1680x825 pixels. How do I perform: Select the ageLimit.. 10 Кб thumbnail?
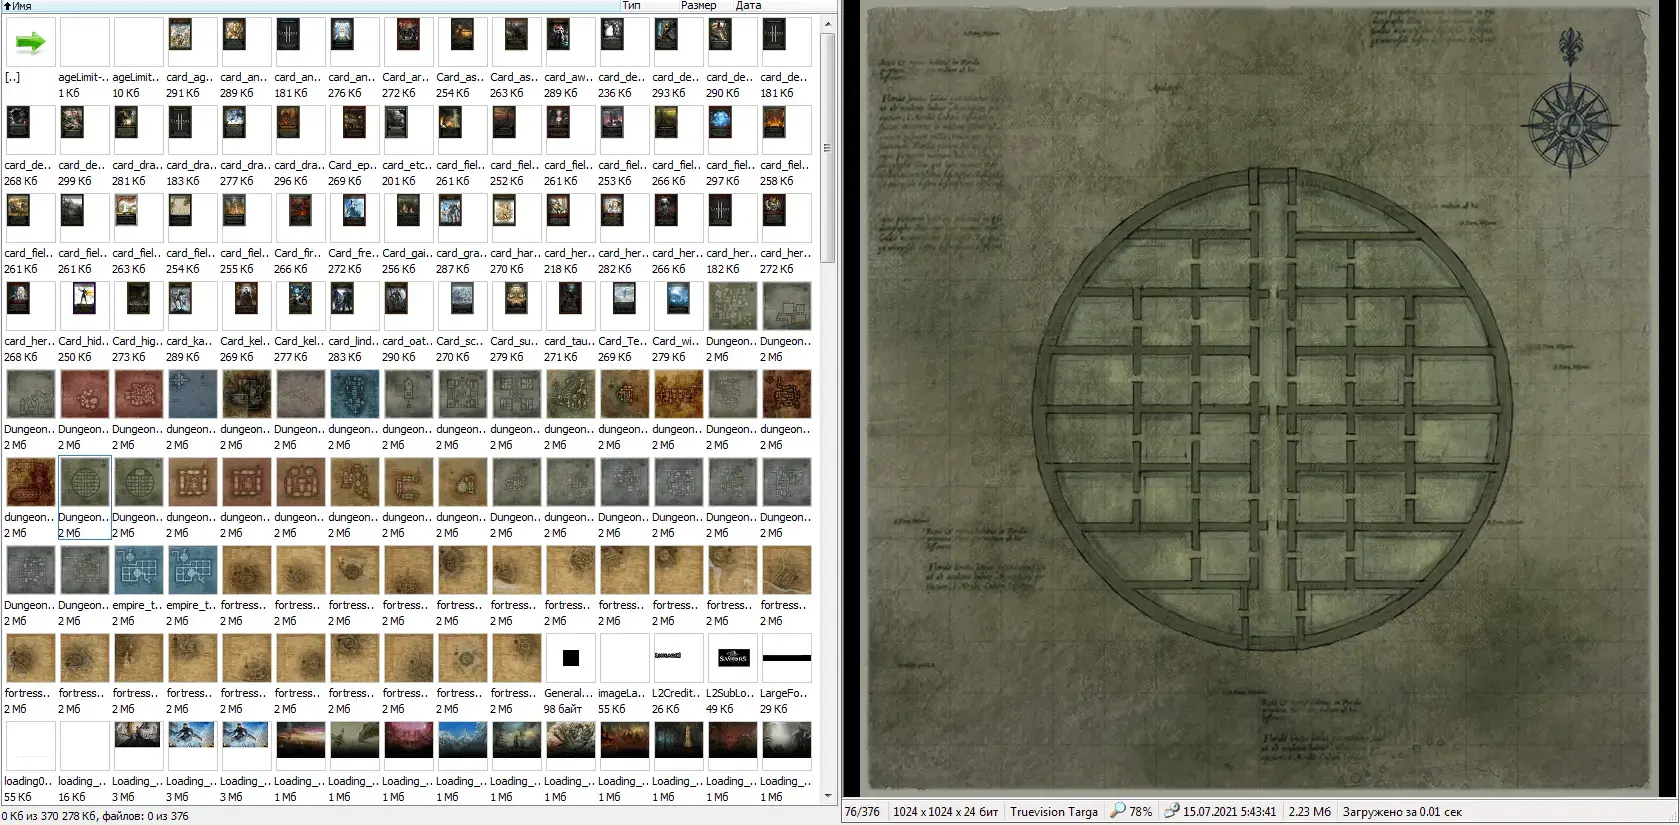coord(139,42)
